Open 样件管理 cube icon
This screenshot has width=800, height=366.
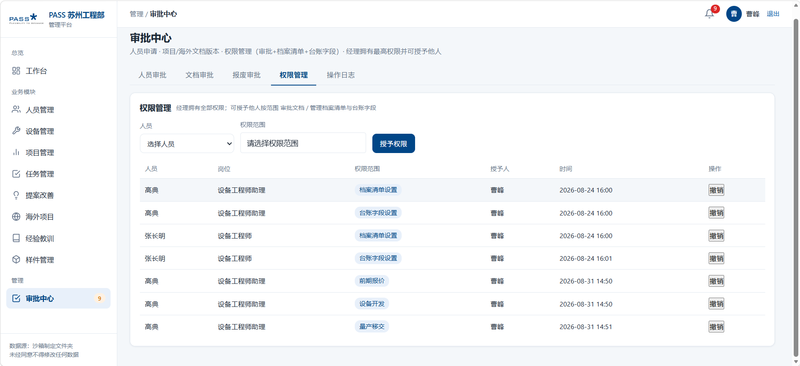tap(16, 259)
